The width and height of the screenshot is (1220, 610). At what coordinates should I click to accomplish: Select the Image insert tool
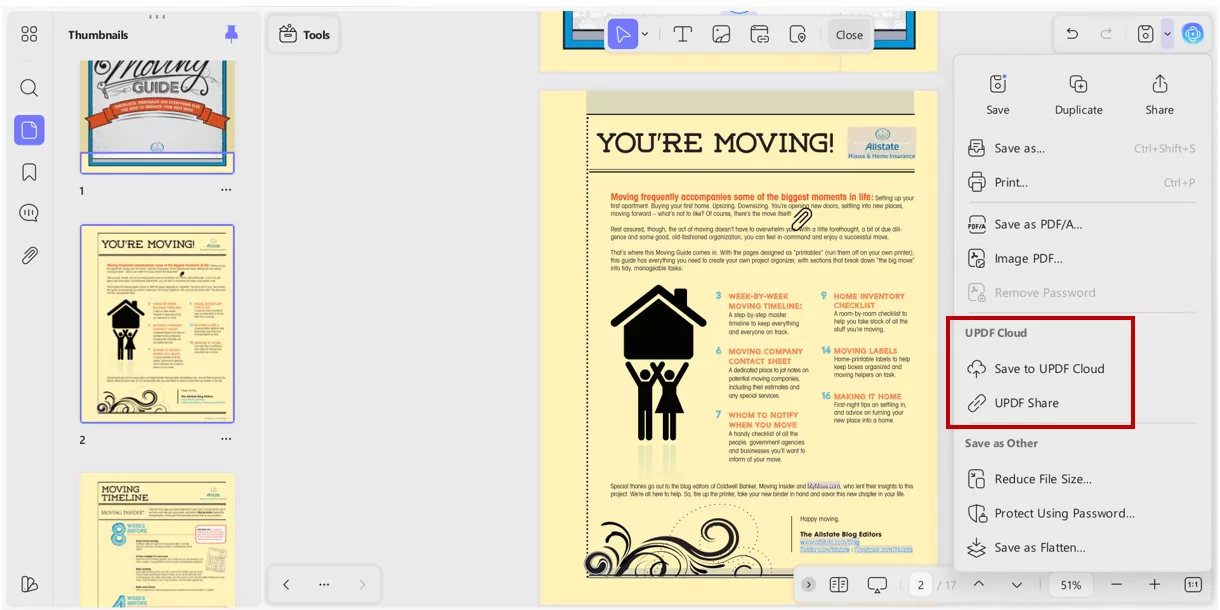coord(721,35)
